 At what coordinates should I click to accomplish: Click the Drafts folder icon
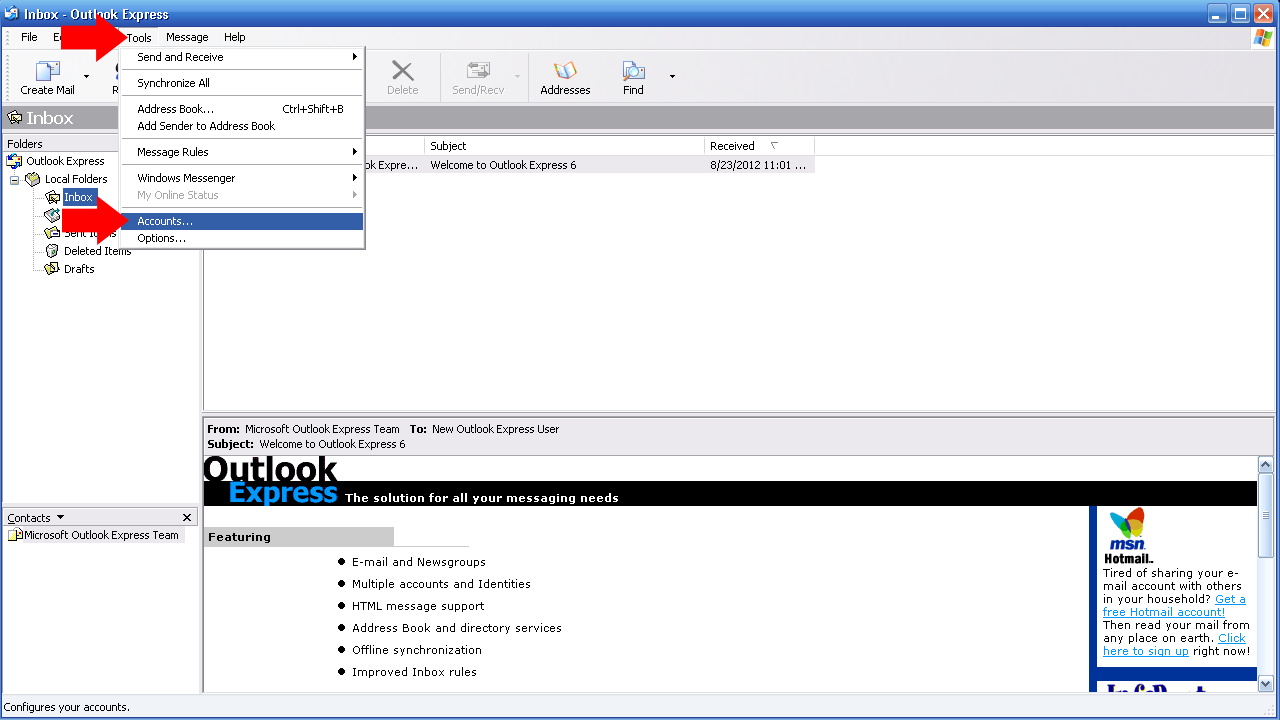coord(52,269)
